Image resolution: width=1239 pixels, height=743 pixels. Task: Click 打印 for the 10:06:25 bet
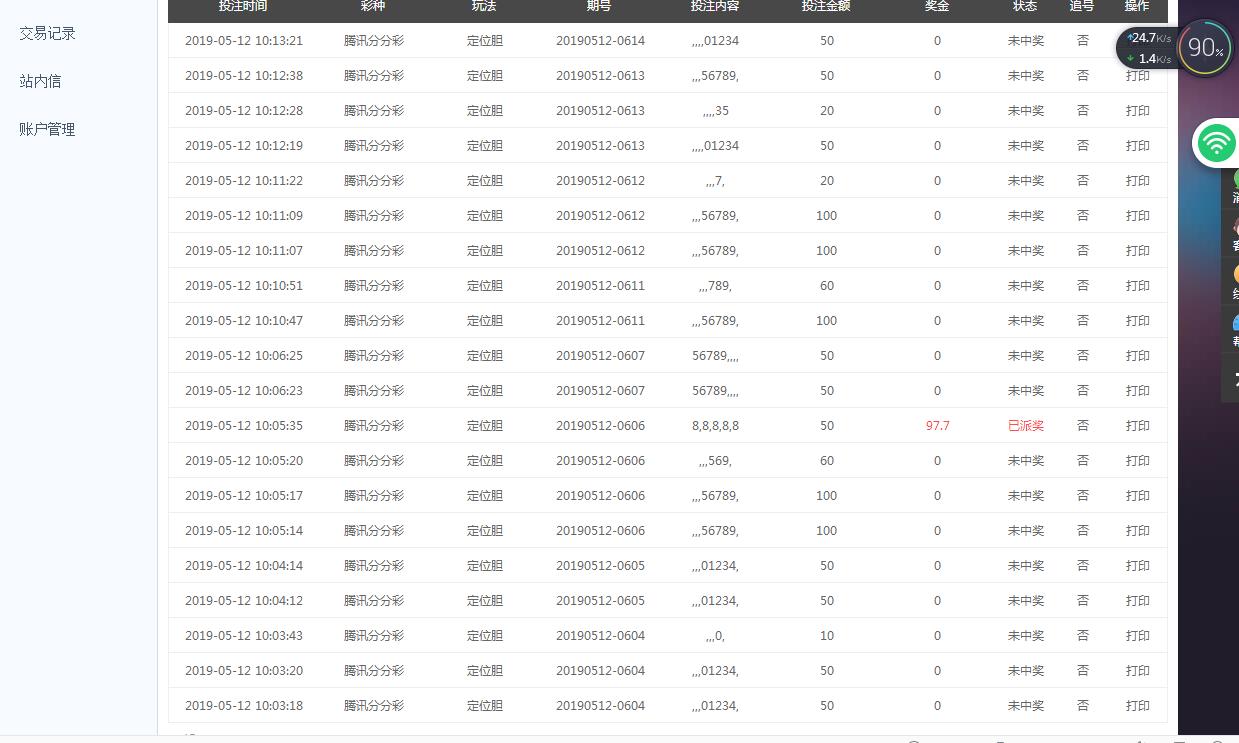click(1138, 356)
